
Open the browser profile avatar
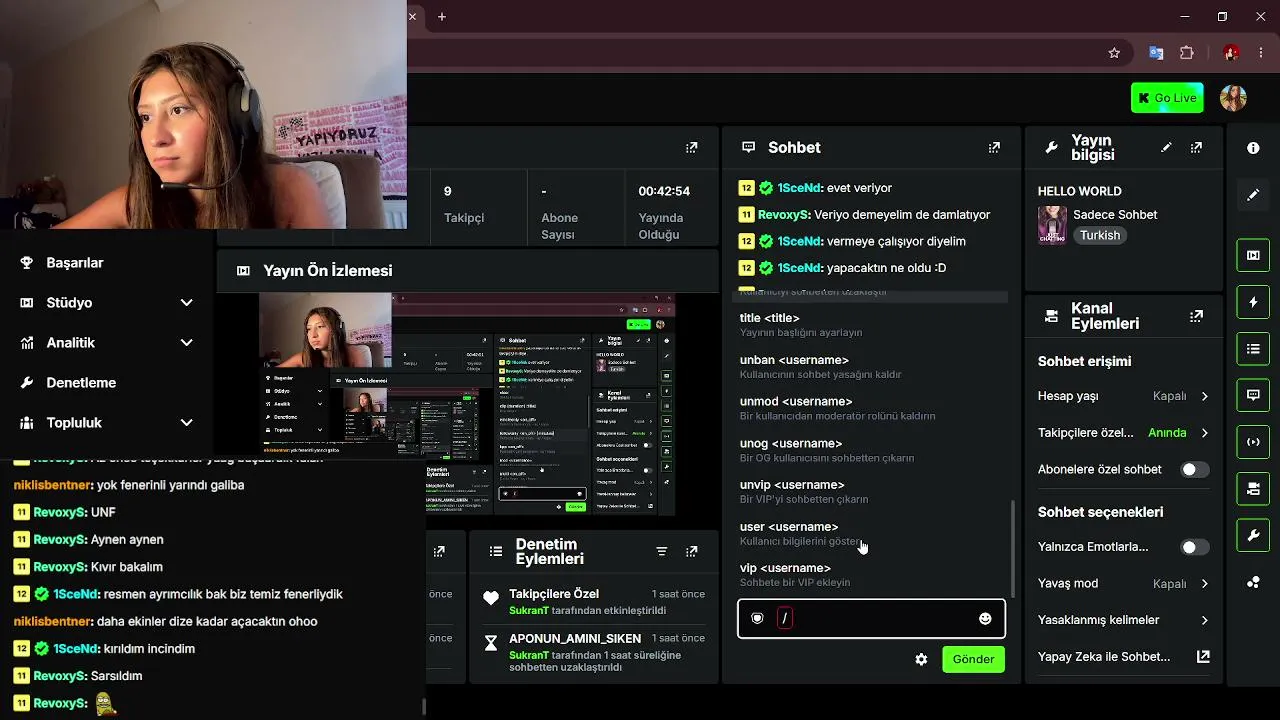click(x=1232, y=53)
